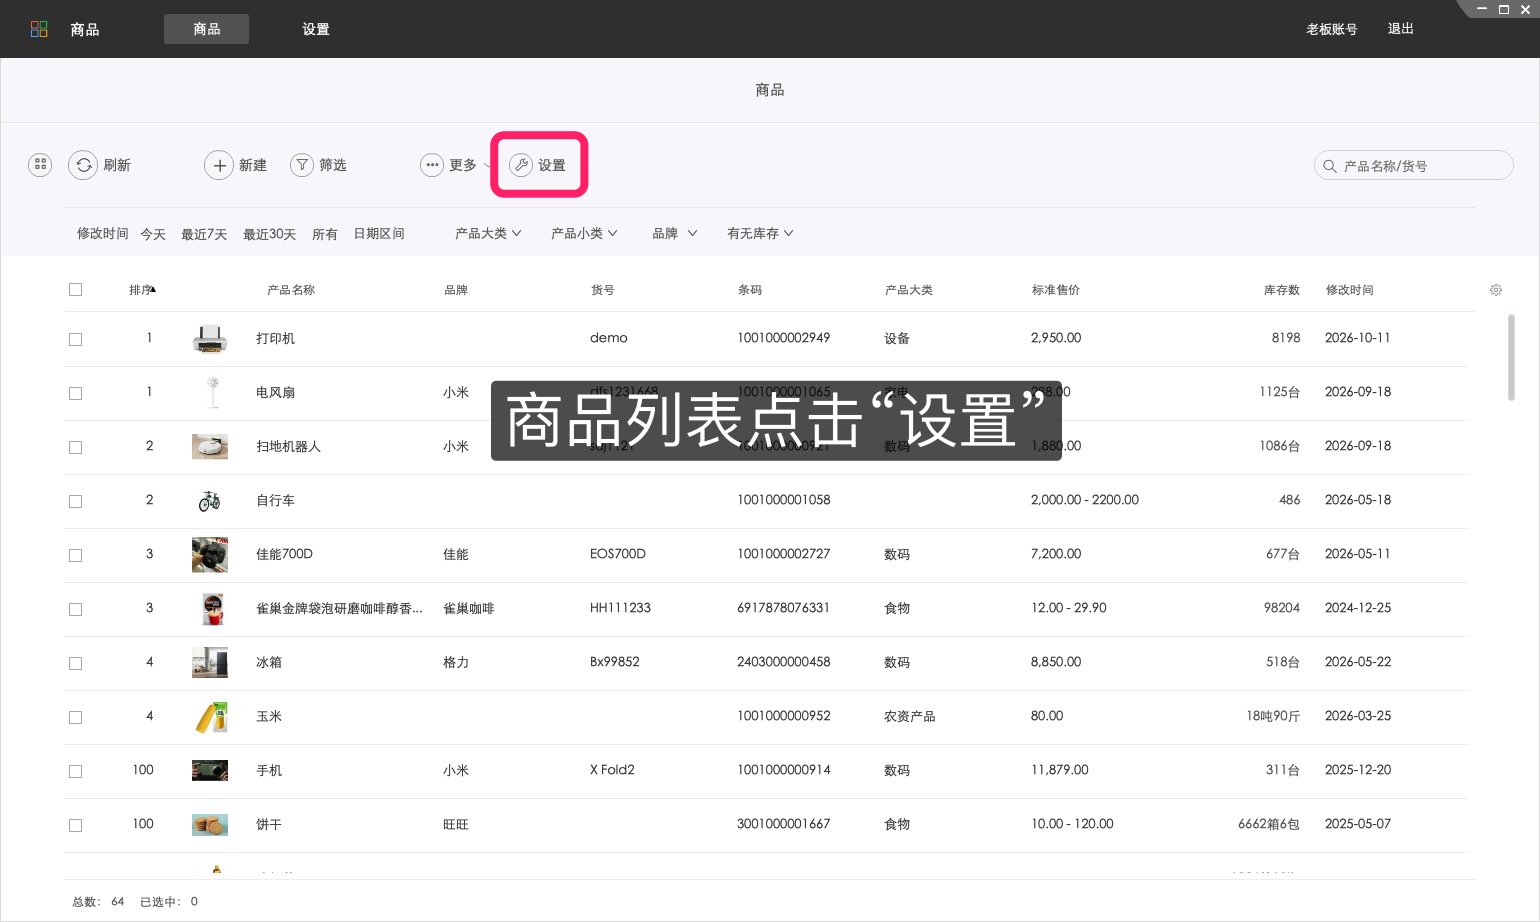The height and width of the screenshot is (922, 1540).
Task: Click the wrench settings icon
Action: (x=521, y=165)
